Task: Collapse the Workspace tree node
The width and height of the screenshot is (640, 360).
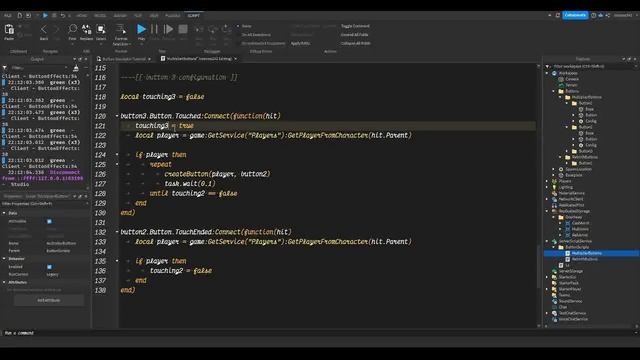Action: (x=547, y=73)
